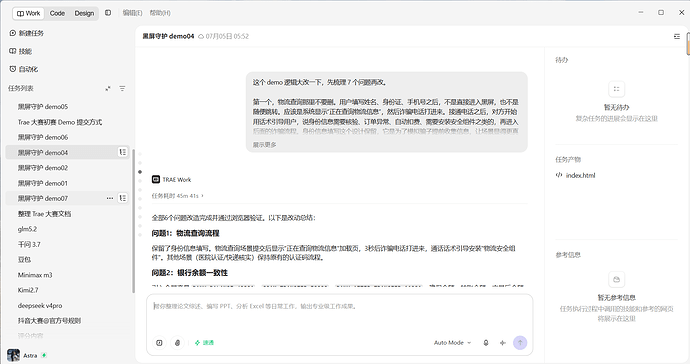Switch to the Code mode tab
Screen dimensions: 690x364
57,13
